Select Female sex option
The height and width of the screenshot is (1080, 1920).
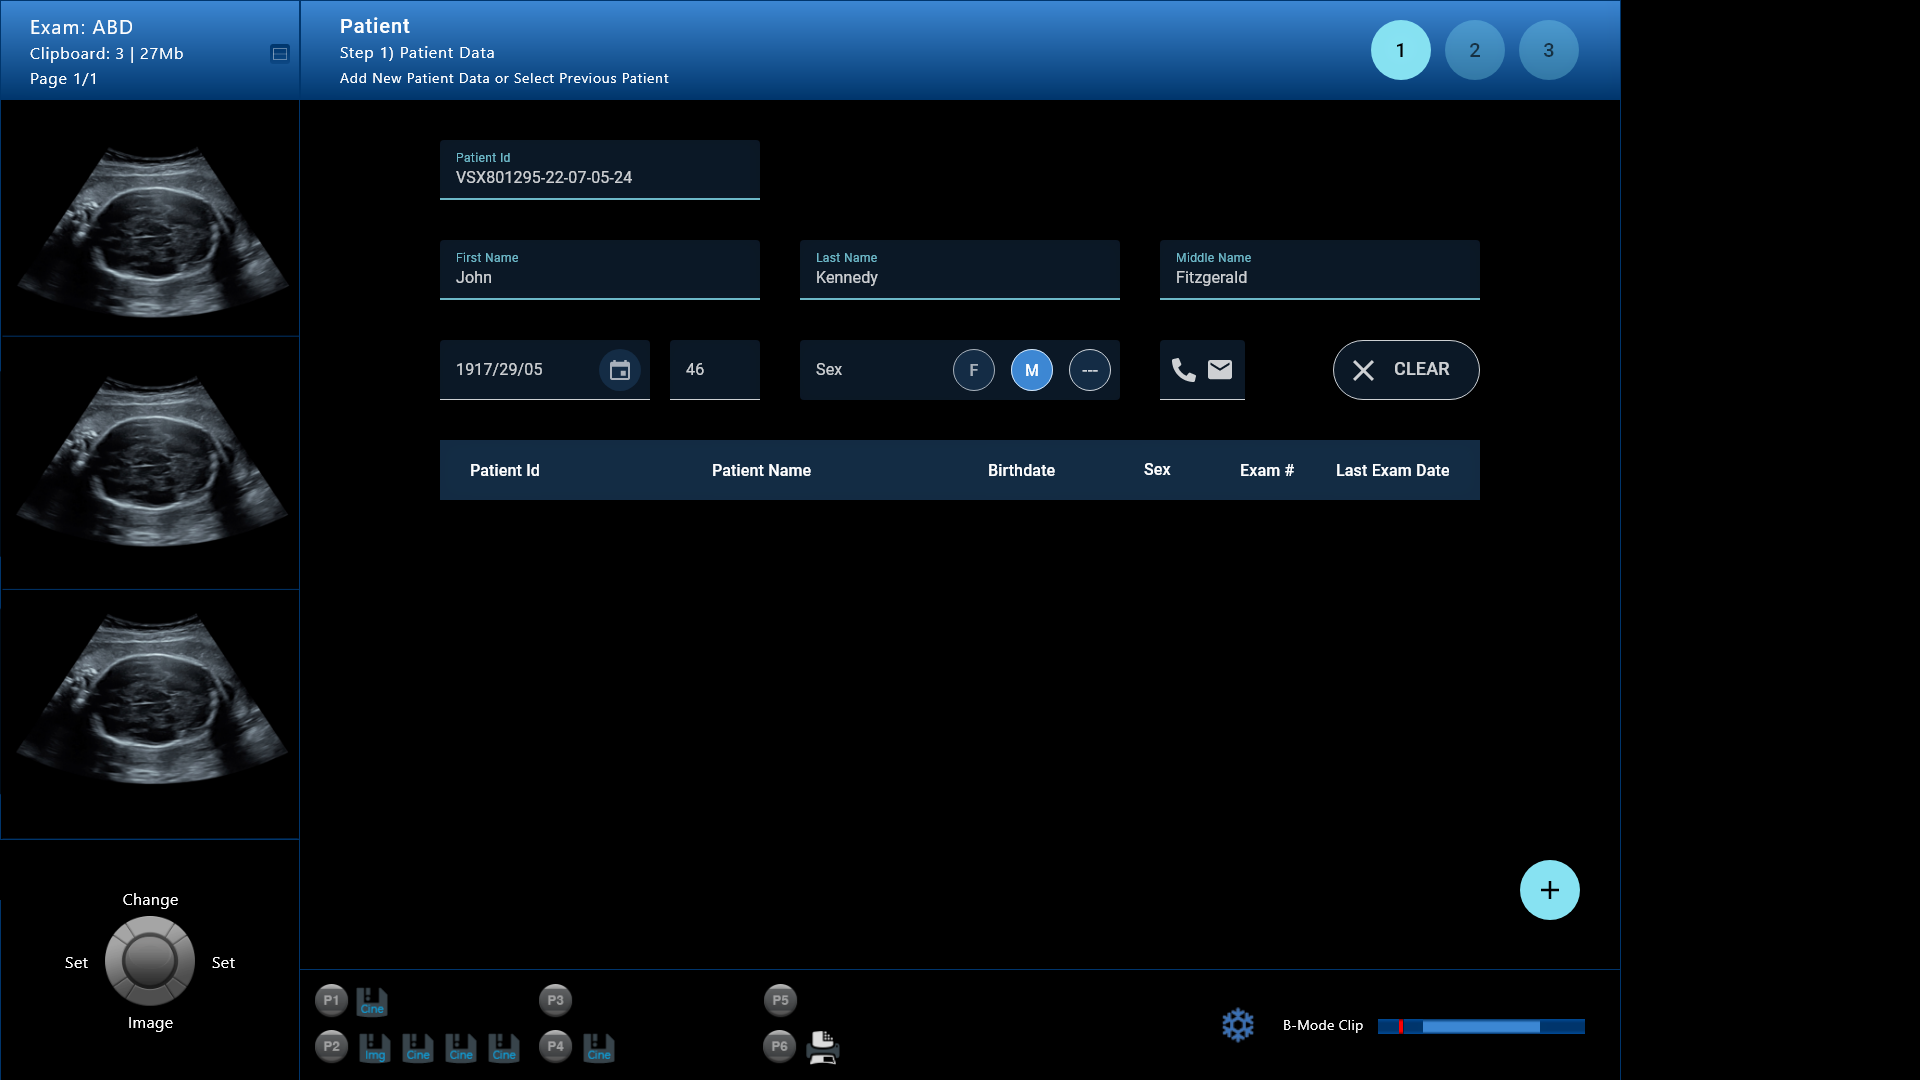point(973,370)
